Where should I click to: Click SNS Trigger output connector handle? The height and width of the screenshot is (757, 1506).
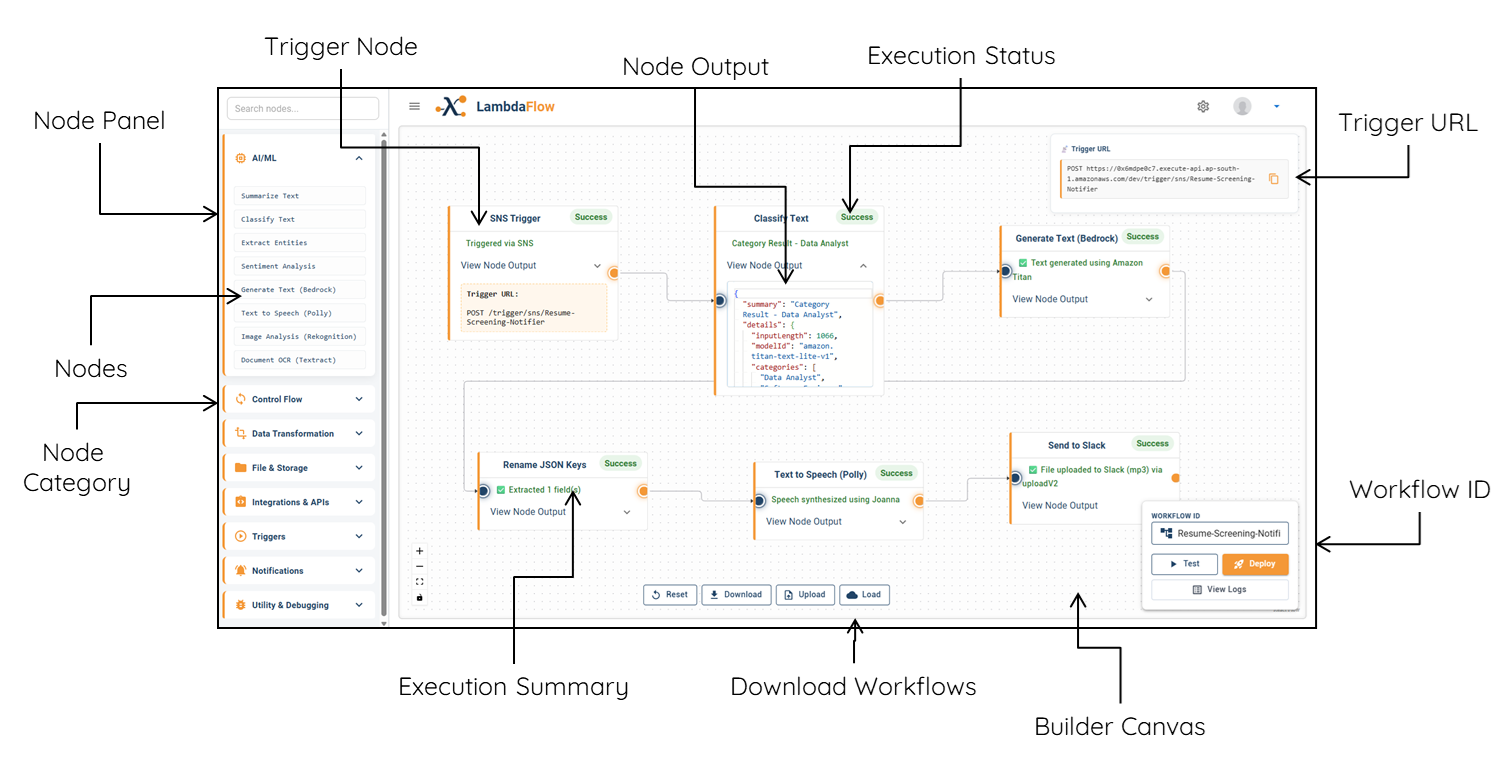613,272
